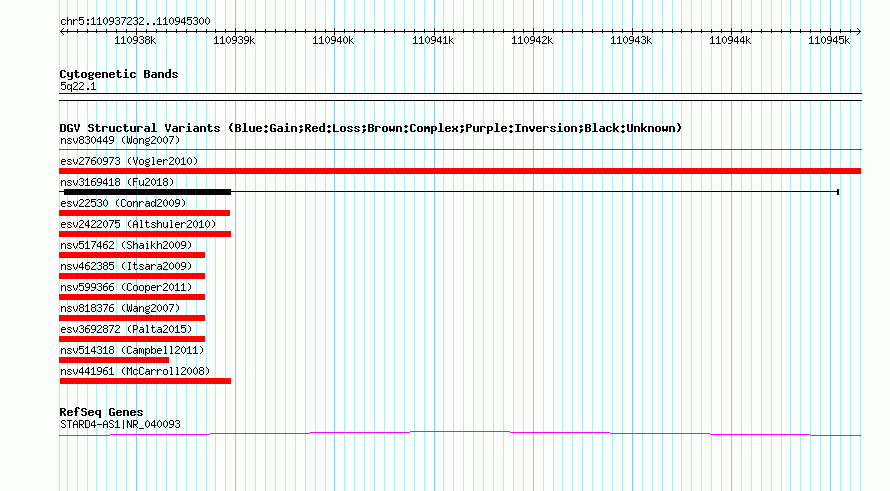Click the magenta STARD4-AS1 gene line

460,434
